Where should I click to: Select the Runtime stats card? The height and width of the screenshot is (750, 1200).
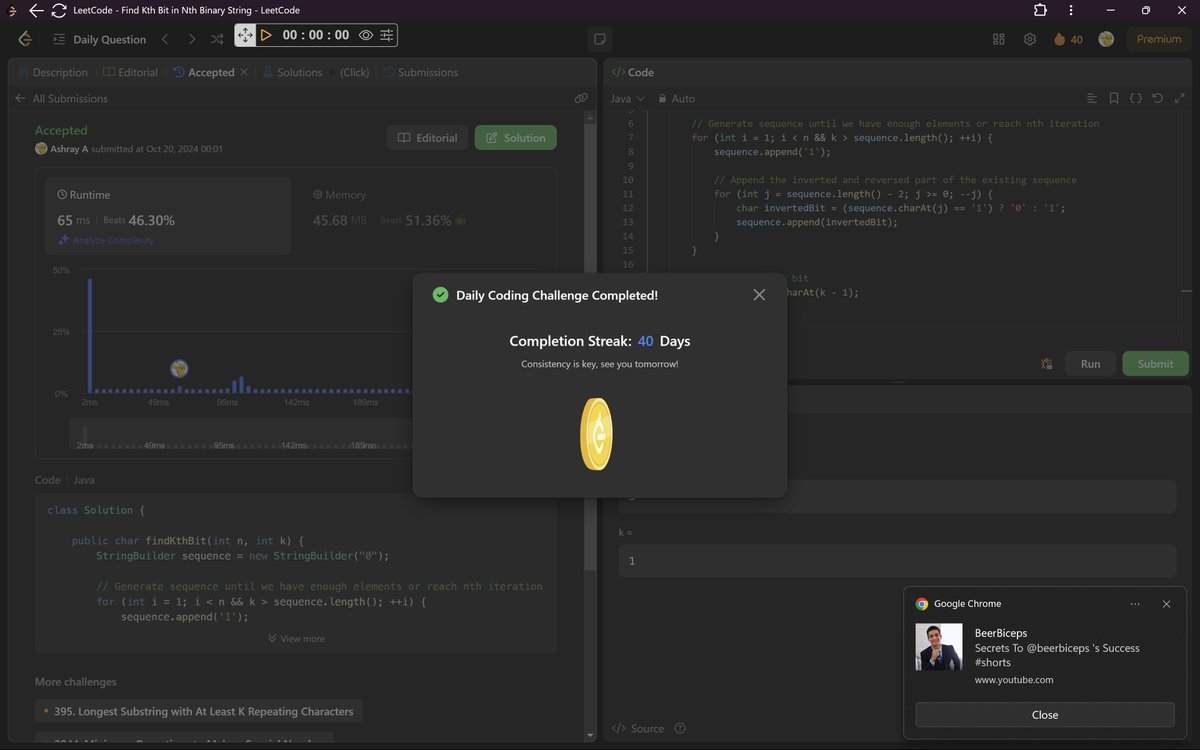click(168, 216)
